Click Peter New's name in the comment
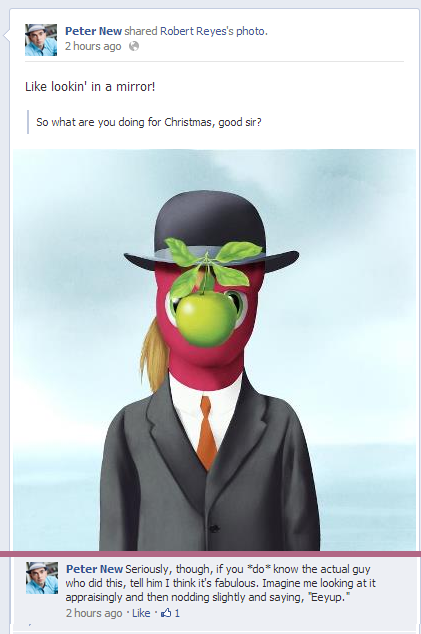The image size is (421, 634). 94,569
